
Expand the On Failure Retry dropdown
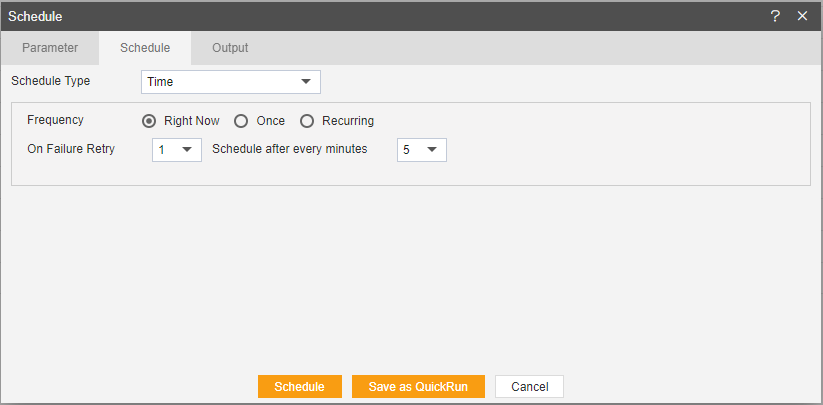pos(177,150)
